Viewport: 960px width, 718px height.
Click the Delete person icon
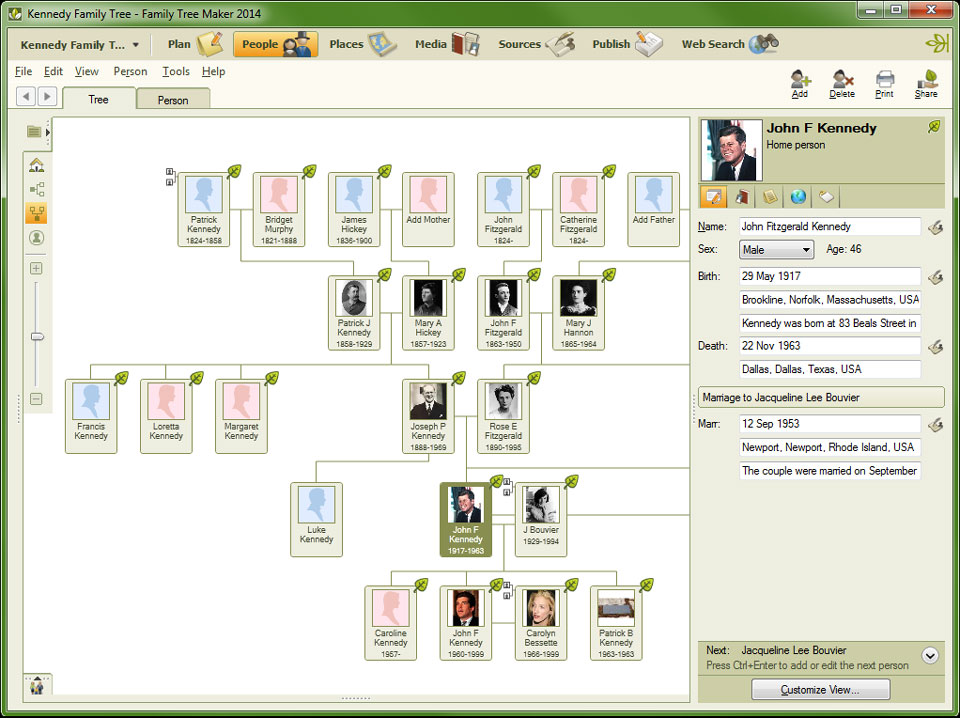click(842, 84)
